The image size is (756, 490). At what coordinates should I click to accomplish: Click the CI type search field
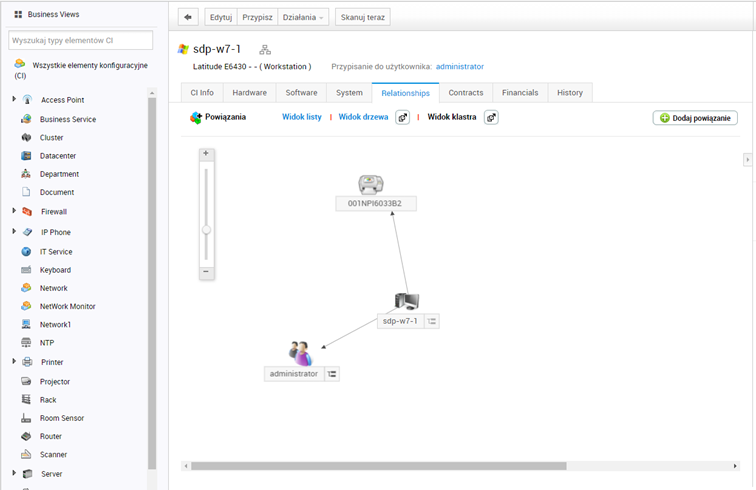tap(81, 40)
